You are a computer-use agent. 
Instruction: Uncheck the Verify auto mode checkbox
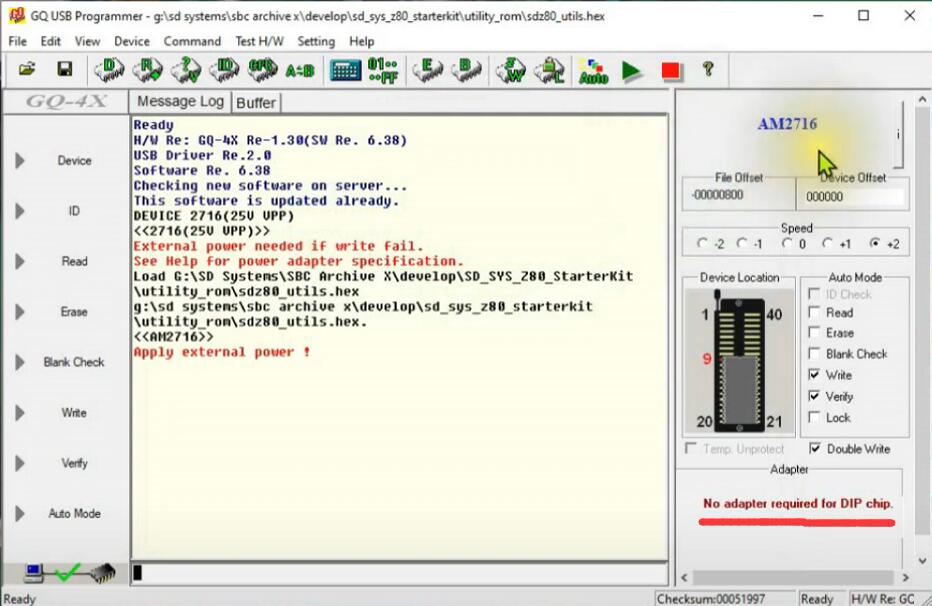tap(814, 396)
